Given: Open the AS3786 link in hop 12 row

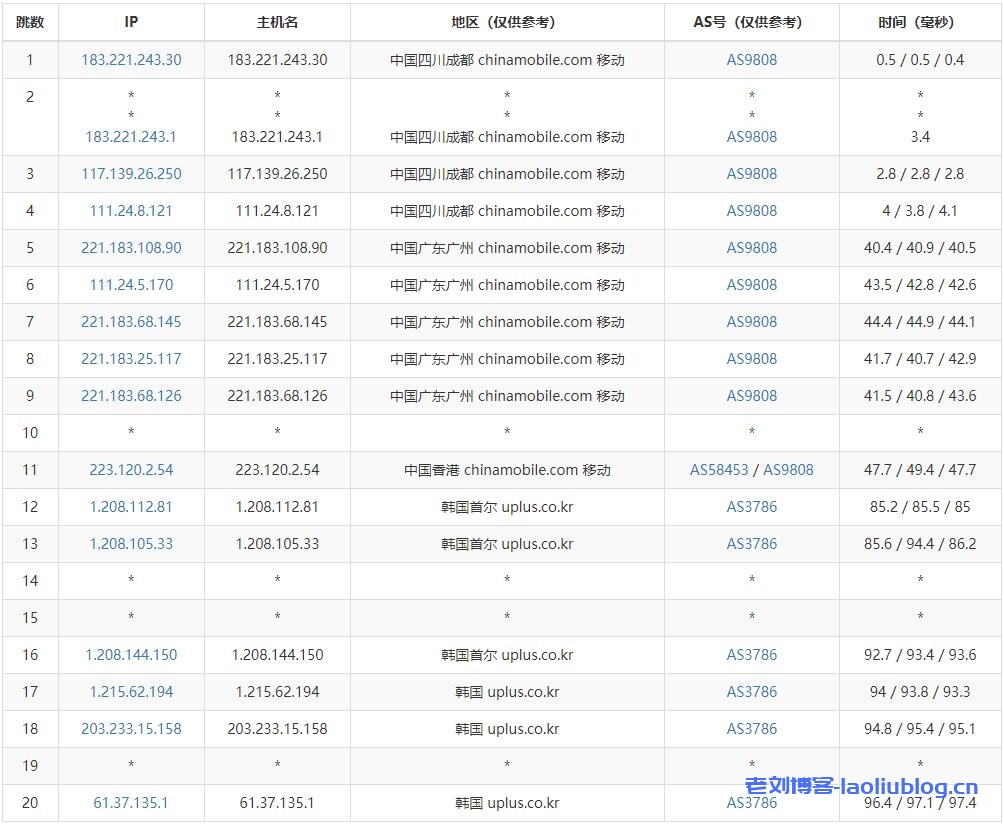Looking at the screenshot, I should pyautogui.click(x=751, y=507).
